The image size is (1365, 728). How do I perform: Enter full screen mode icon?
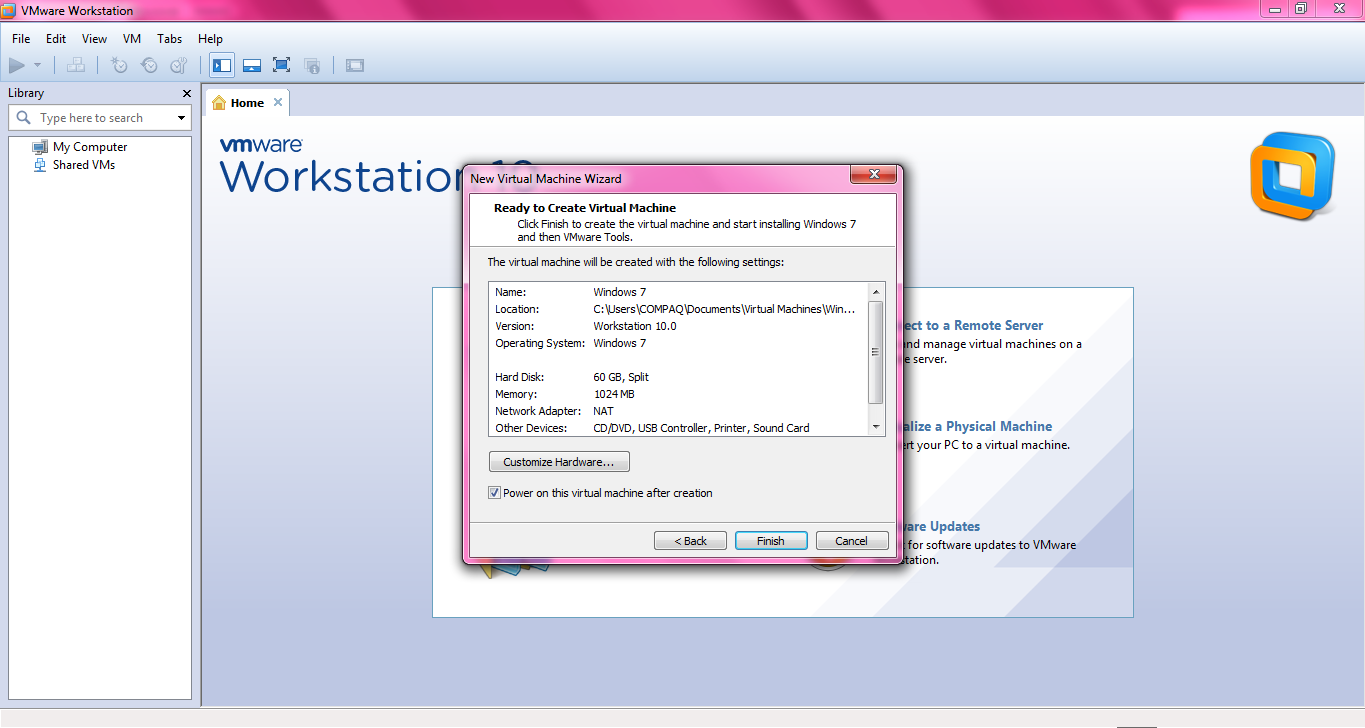pos(282,66)
